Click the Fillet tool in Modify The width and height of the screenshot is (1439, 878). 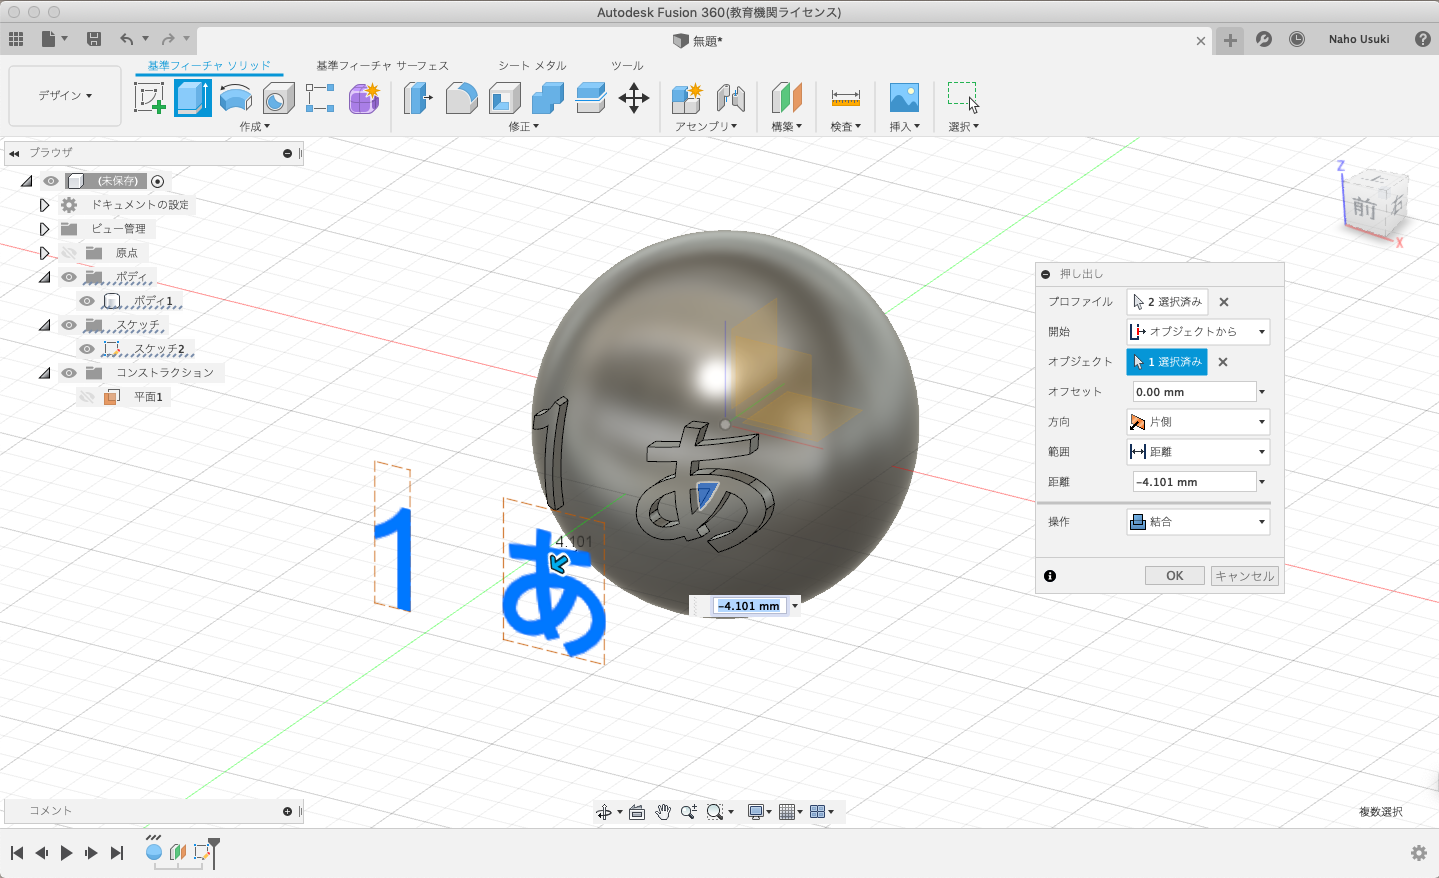[x=461, y=98]
